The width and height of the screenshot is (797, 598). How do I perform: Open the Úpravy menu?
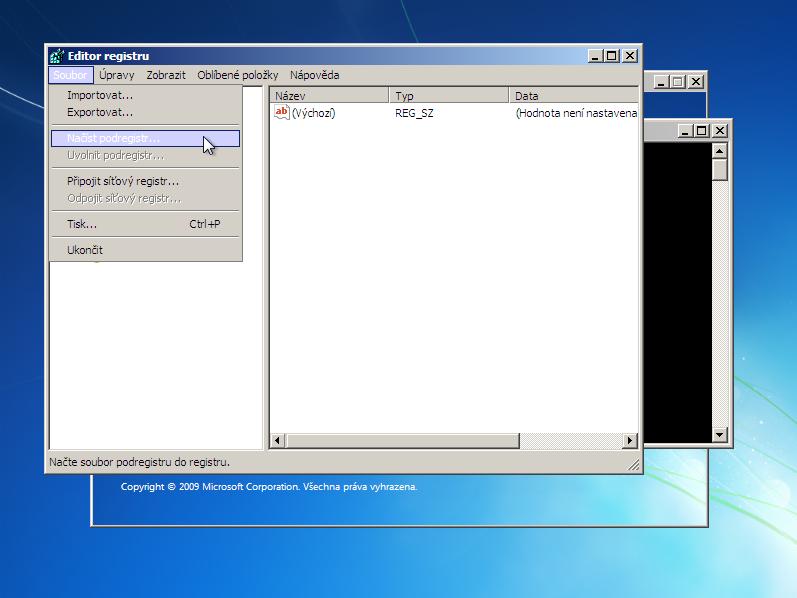click(x=117, y=75)
